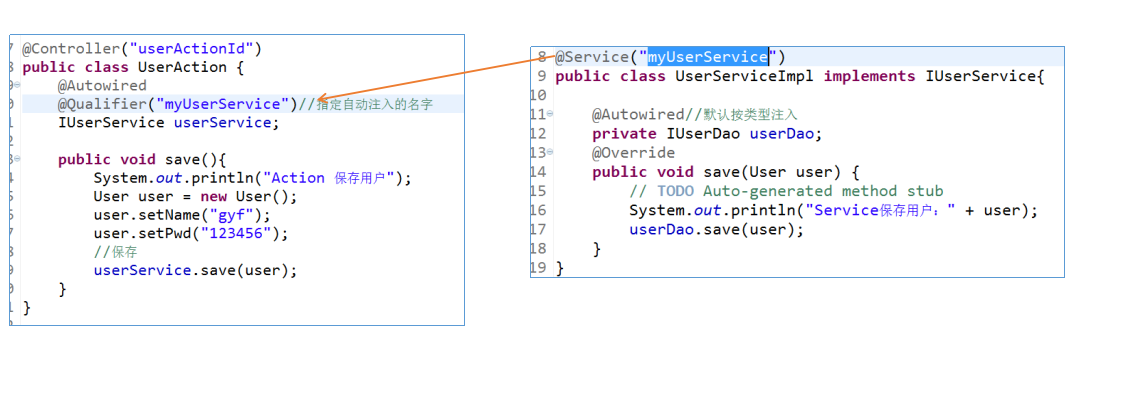The height and width of the screenshot is (396, 1133).
Task: Click the println("Action 保存用户") statement
Action: point(252,178)
